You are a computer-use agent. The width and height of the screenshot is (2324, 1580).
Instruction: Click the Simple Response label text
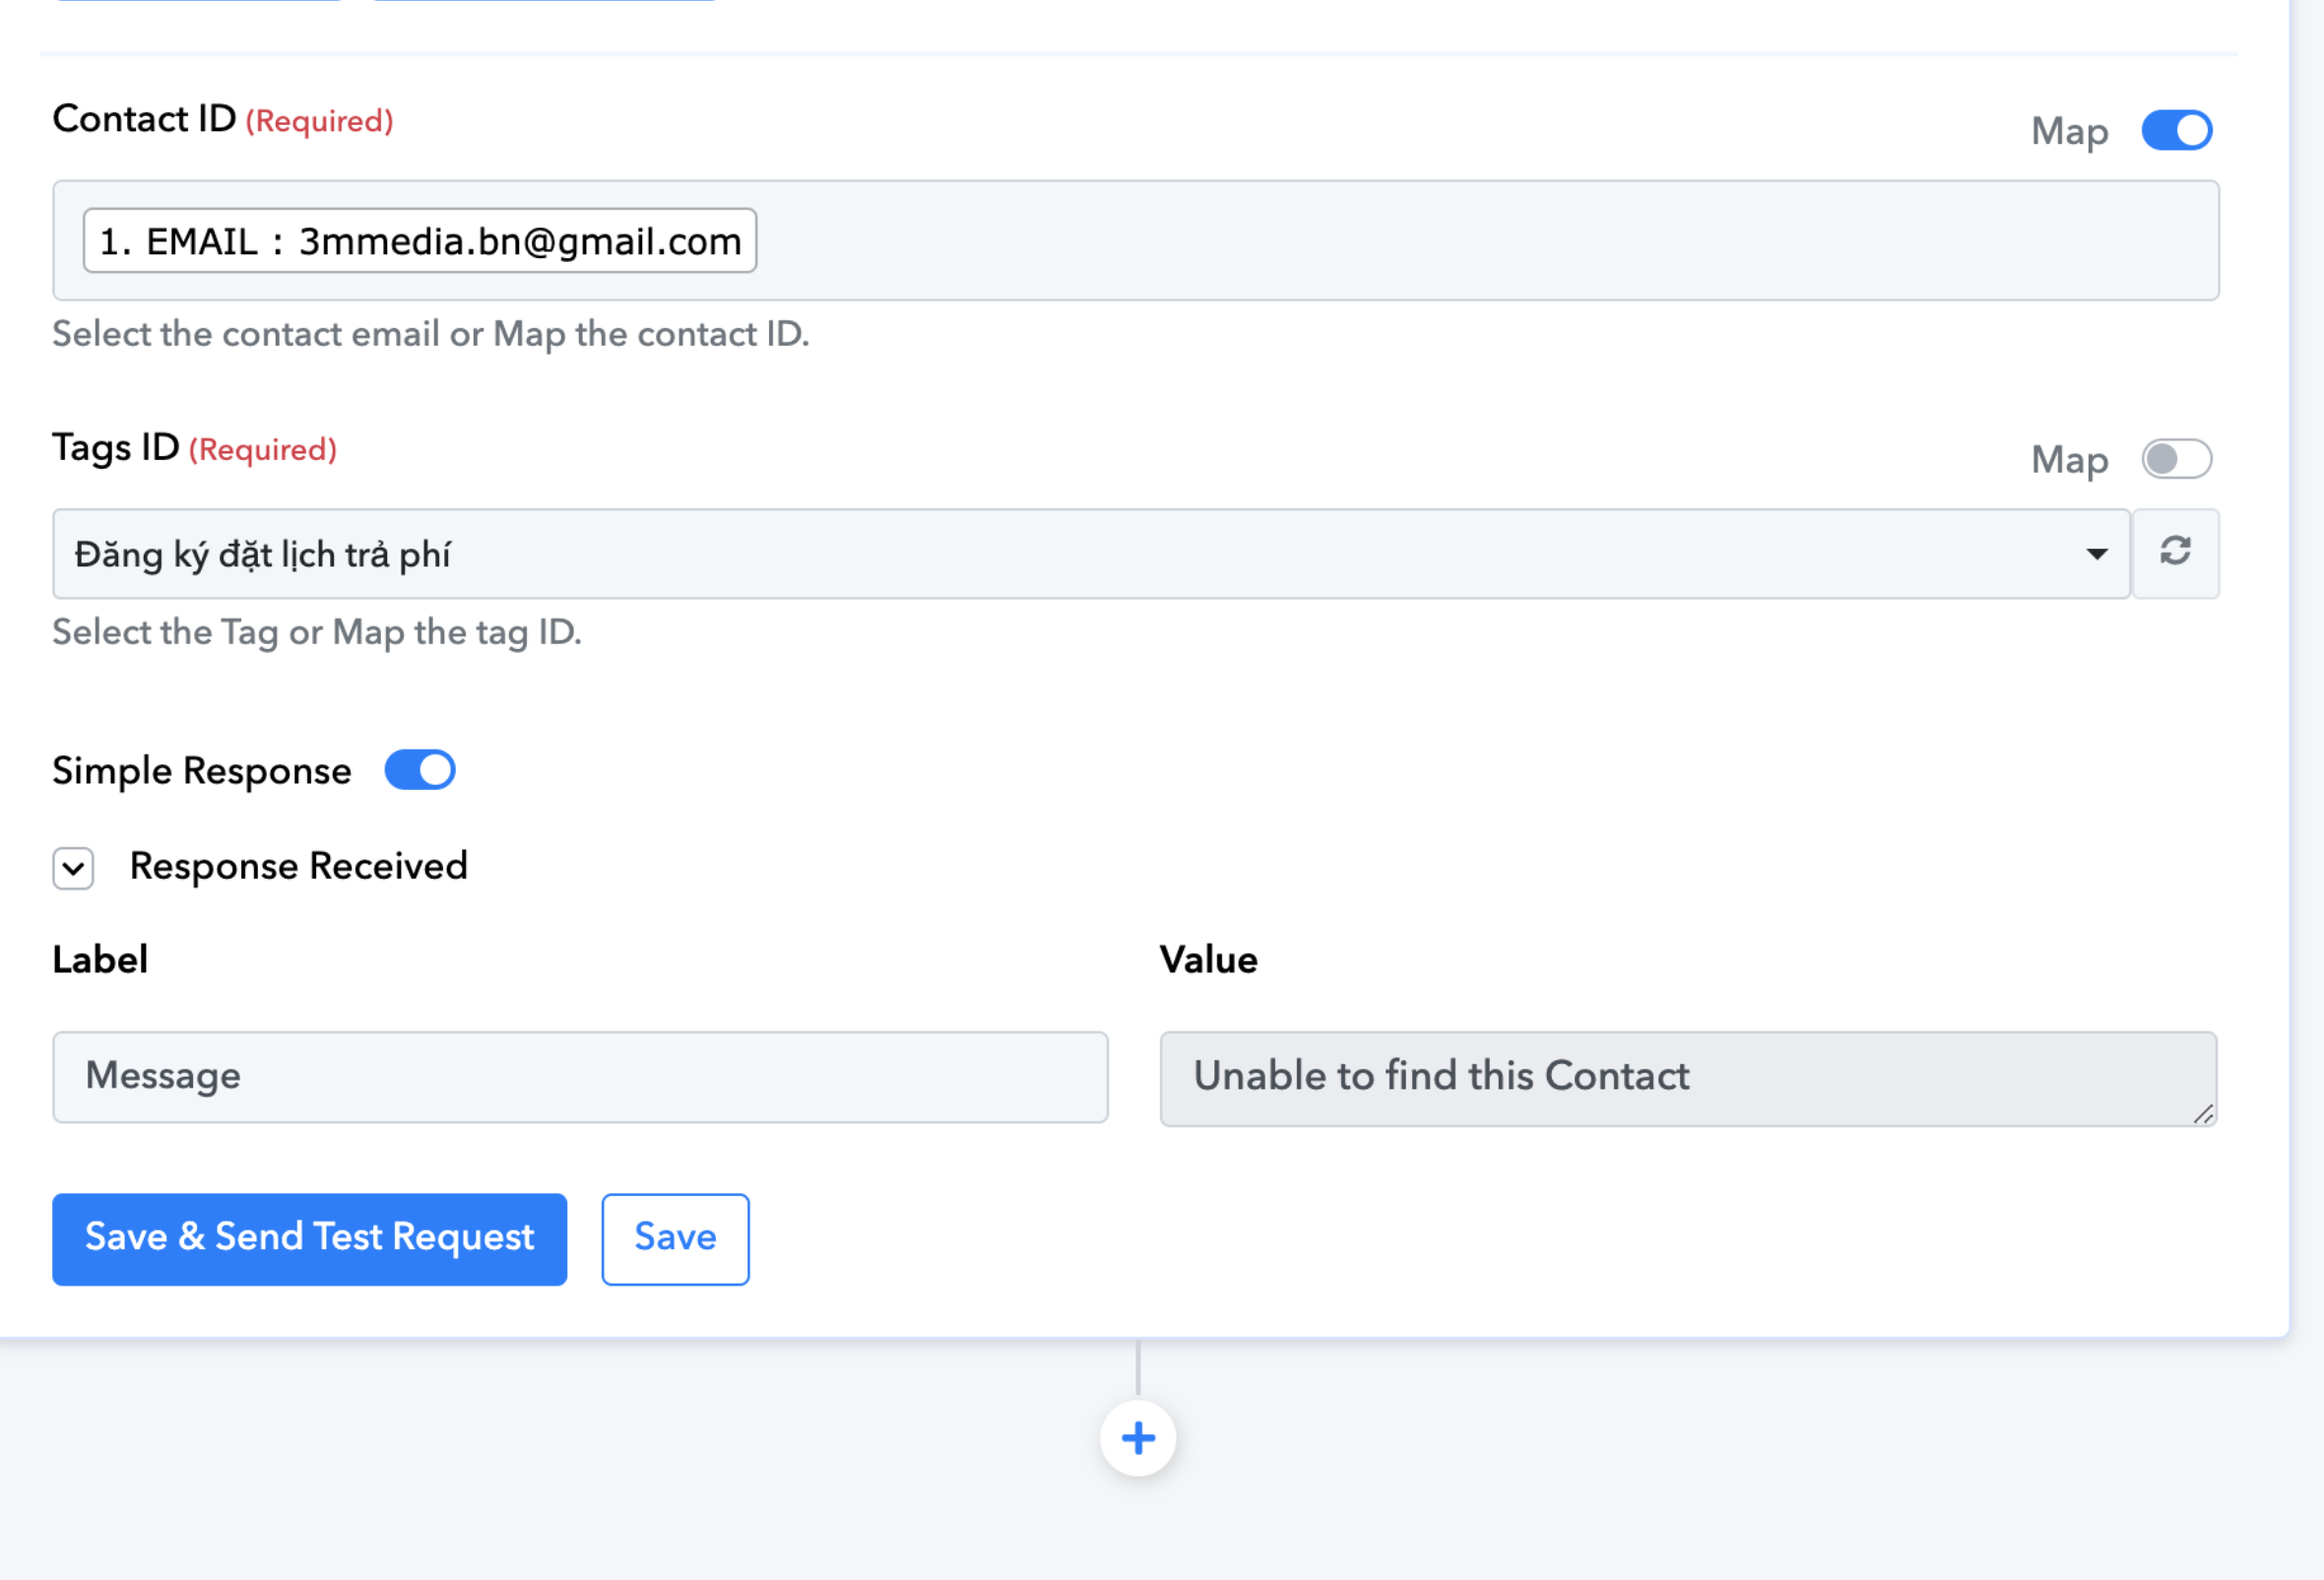[x=202, y=771]
